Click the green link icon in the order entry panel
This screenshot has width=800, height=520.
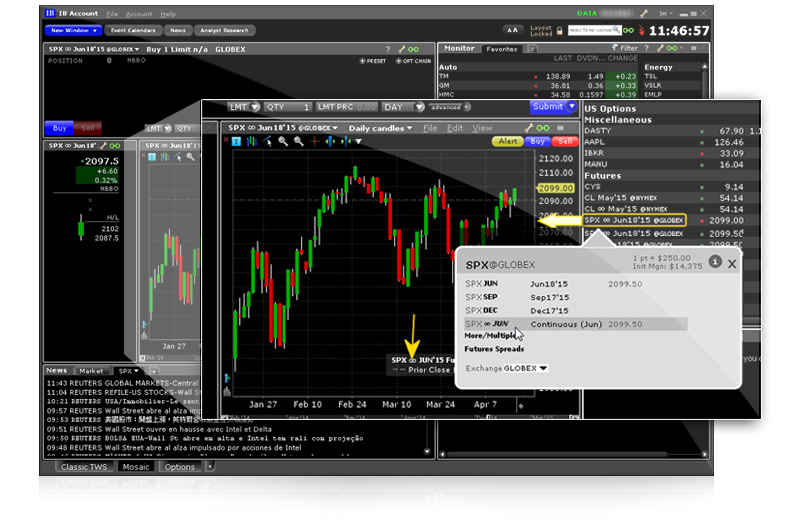pos(413,49)
